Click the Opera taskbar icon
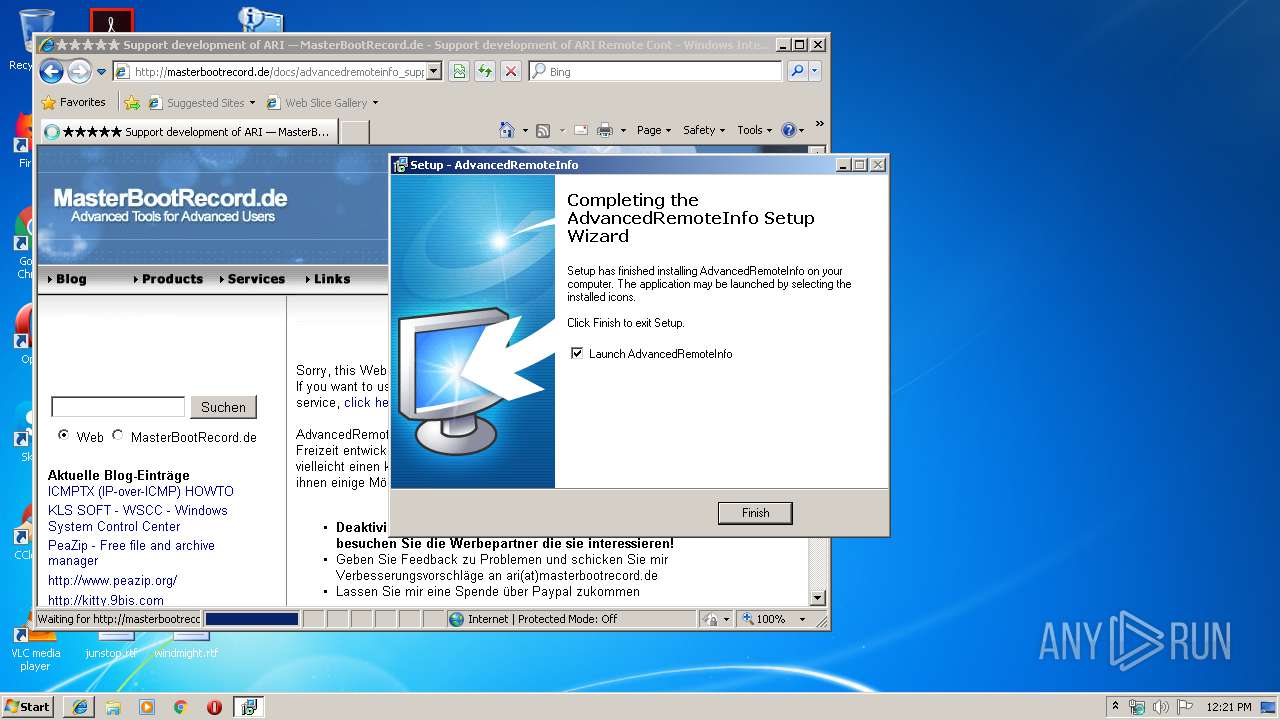 pyautogui.click(x=214, y=707)
